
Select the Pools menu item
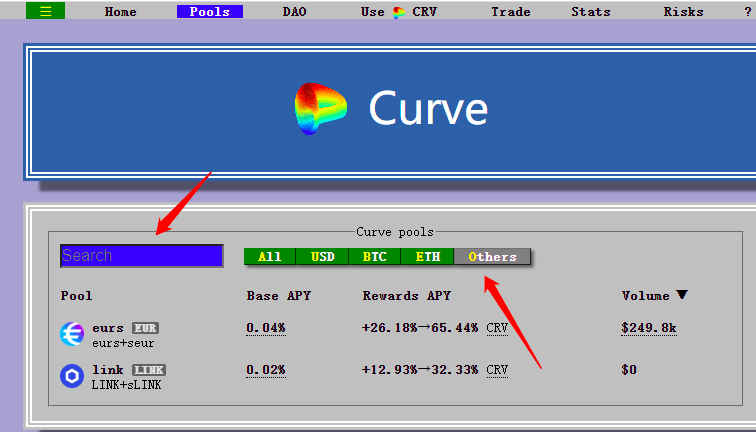click(x=210, y=12)
